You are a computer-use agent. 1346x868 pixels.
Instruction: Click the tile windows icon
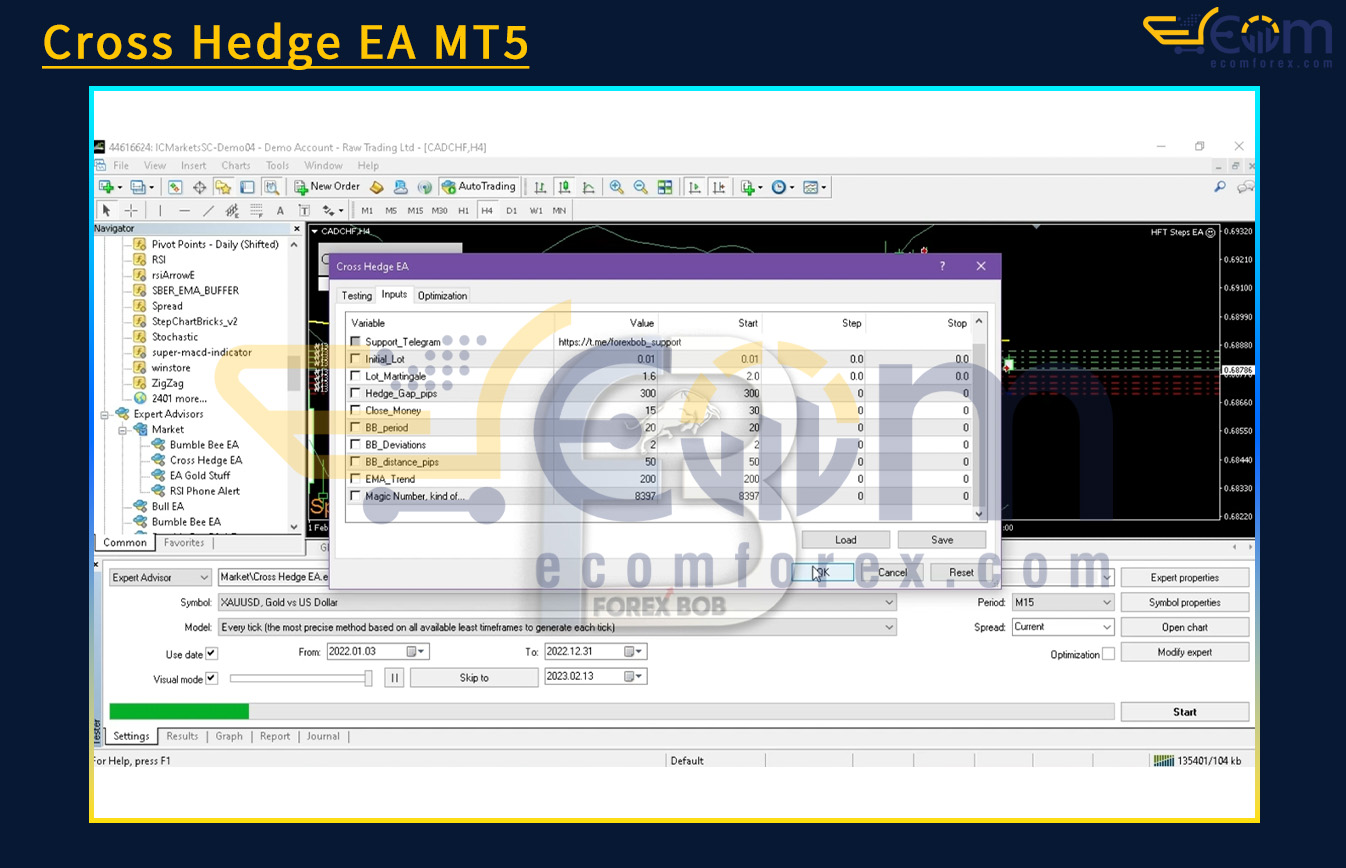click(x=664, y=187)
